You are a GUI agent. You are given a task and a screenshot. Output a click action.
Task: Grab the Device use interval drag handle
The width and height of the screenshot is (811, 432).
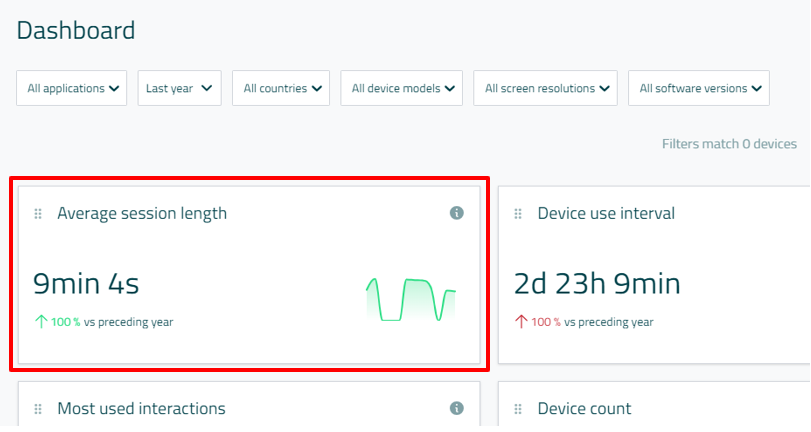coord(519,214)
